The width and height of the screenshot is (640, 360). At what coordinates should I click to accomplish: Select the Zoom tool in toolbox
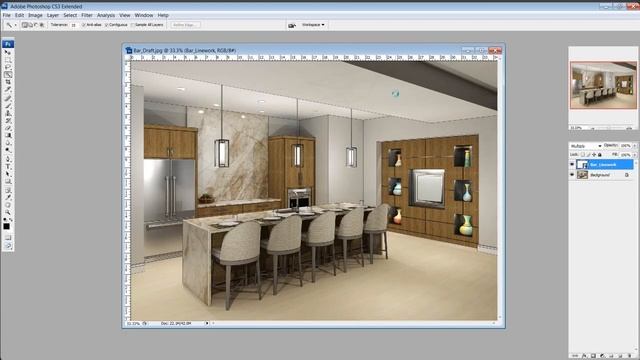pos(8,213)
